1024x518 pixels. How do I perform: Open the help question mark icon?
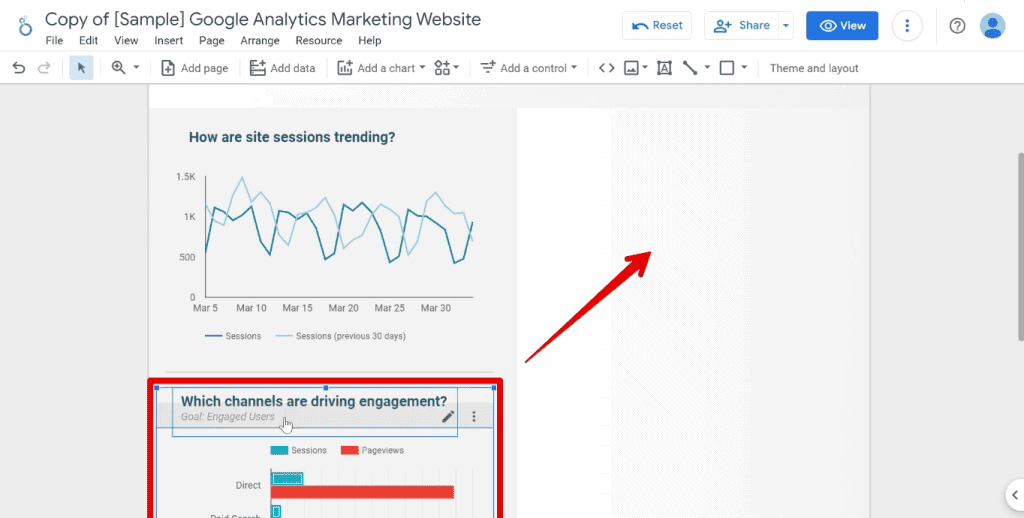coord(957,25)
